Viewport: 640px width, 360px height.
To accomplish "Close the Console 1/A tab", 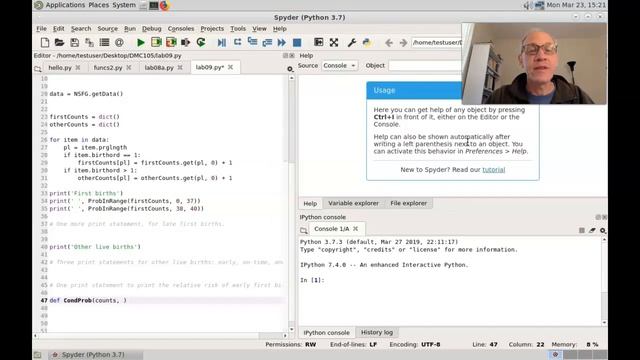I will [356, 229].
